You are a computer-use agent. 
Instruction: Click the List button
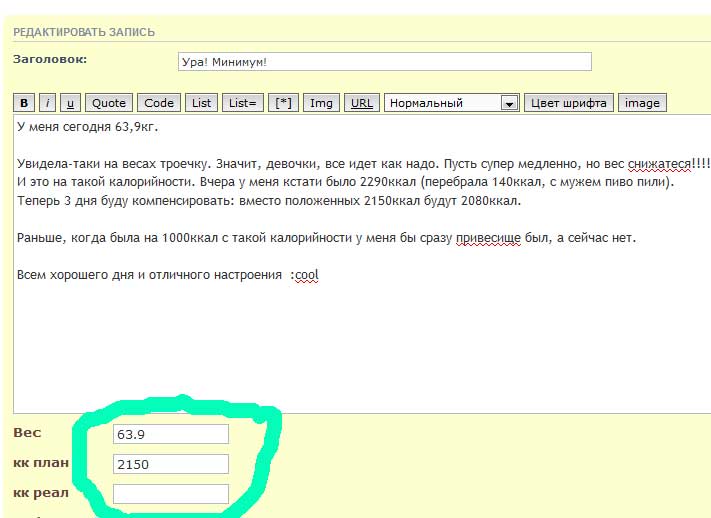[x=202, y=103]
